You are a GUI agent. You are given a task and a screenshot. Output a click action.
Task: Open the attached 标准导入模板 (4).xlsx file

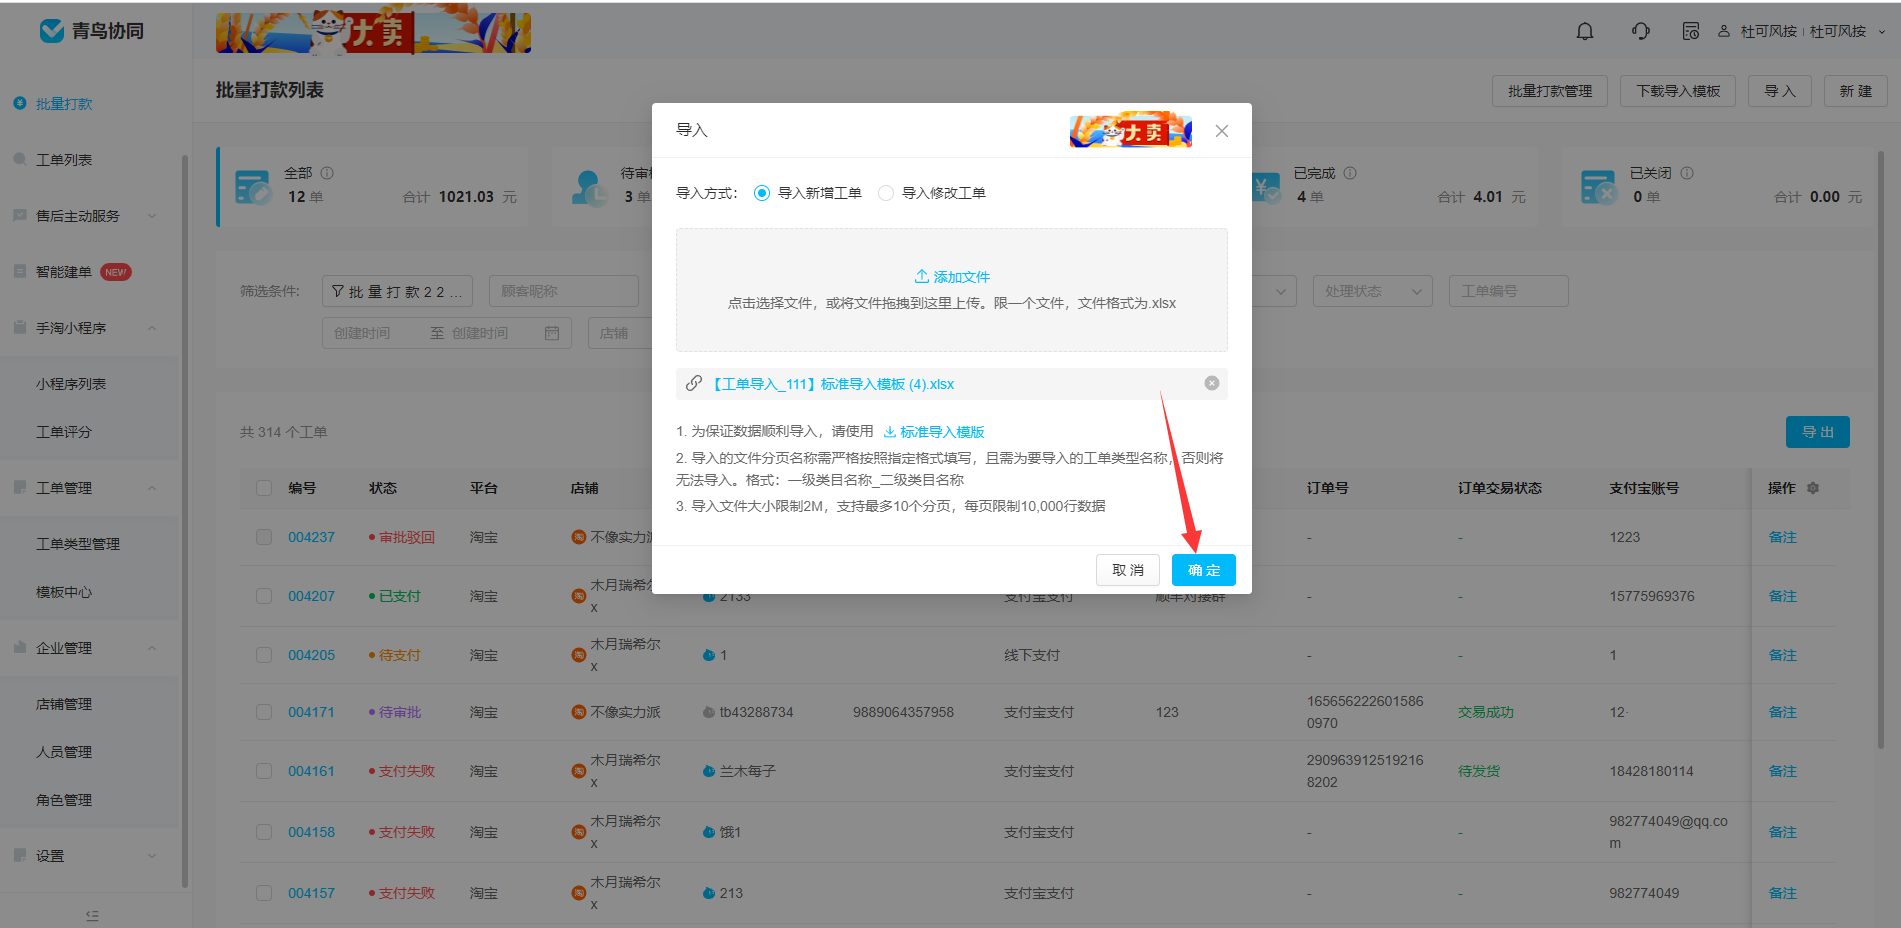[x=834, y=384]
